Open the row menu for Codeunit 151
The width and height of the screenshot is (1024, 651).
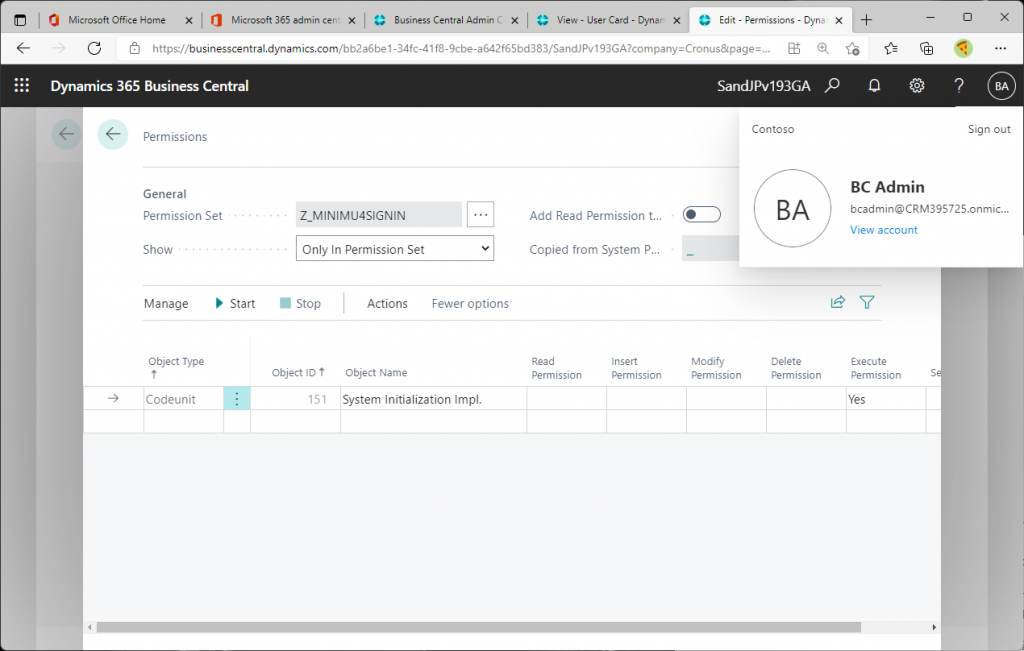point(237,398)
